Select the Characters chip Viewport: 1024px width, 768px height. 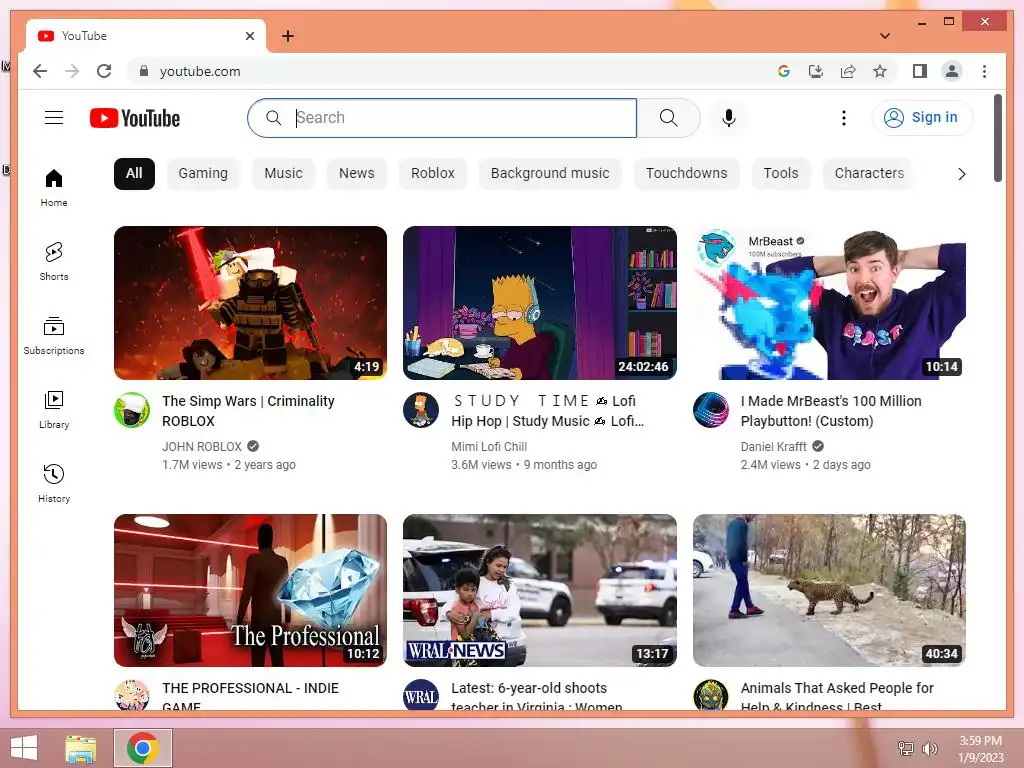(869, 174)
